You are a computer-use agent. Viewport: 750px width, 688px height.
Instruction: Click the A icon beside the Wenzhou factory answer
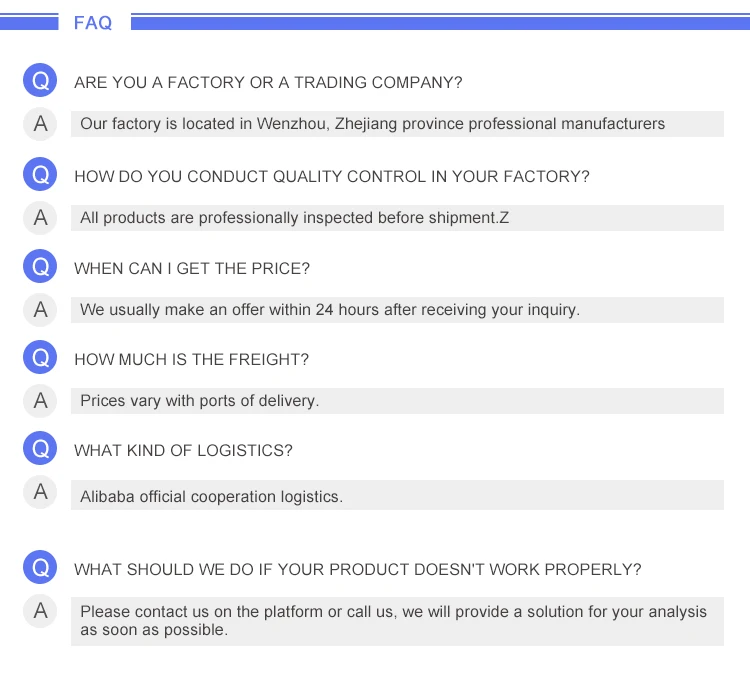click(40, 124)
